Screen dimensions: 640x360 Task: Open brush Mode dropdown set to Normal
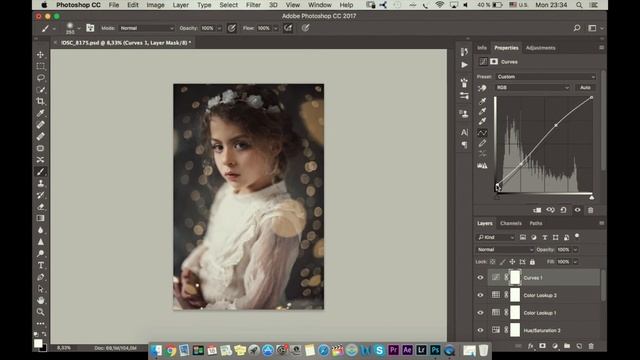147,28
